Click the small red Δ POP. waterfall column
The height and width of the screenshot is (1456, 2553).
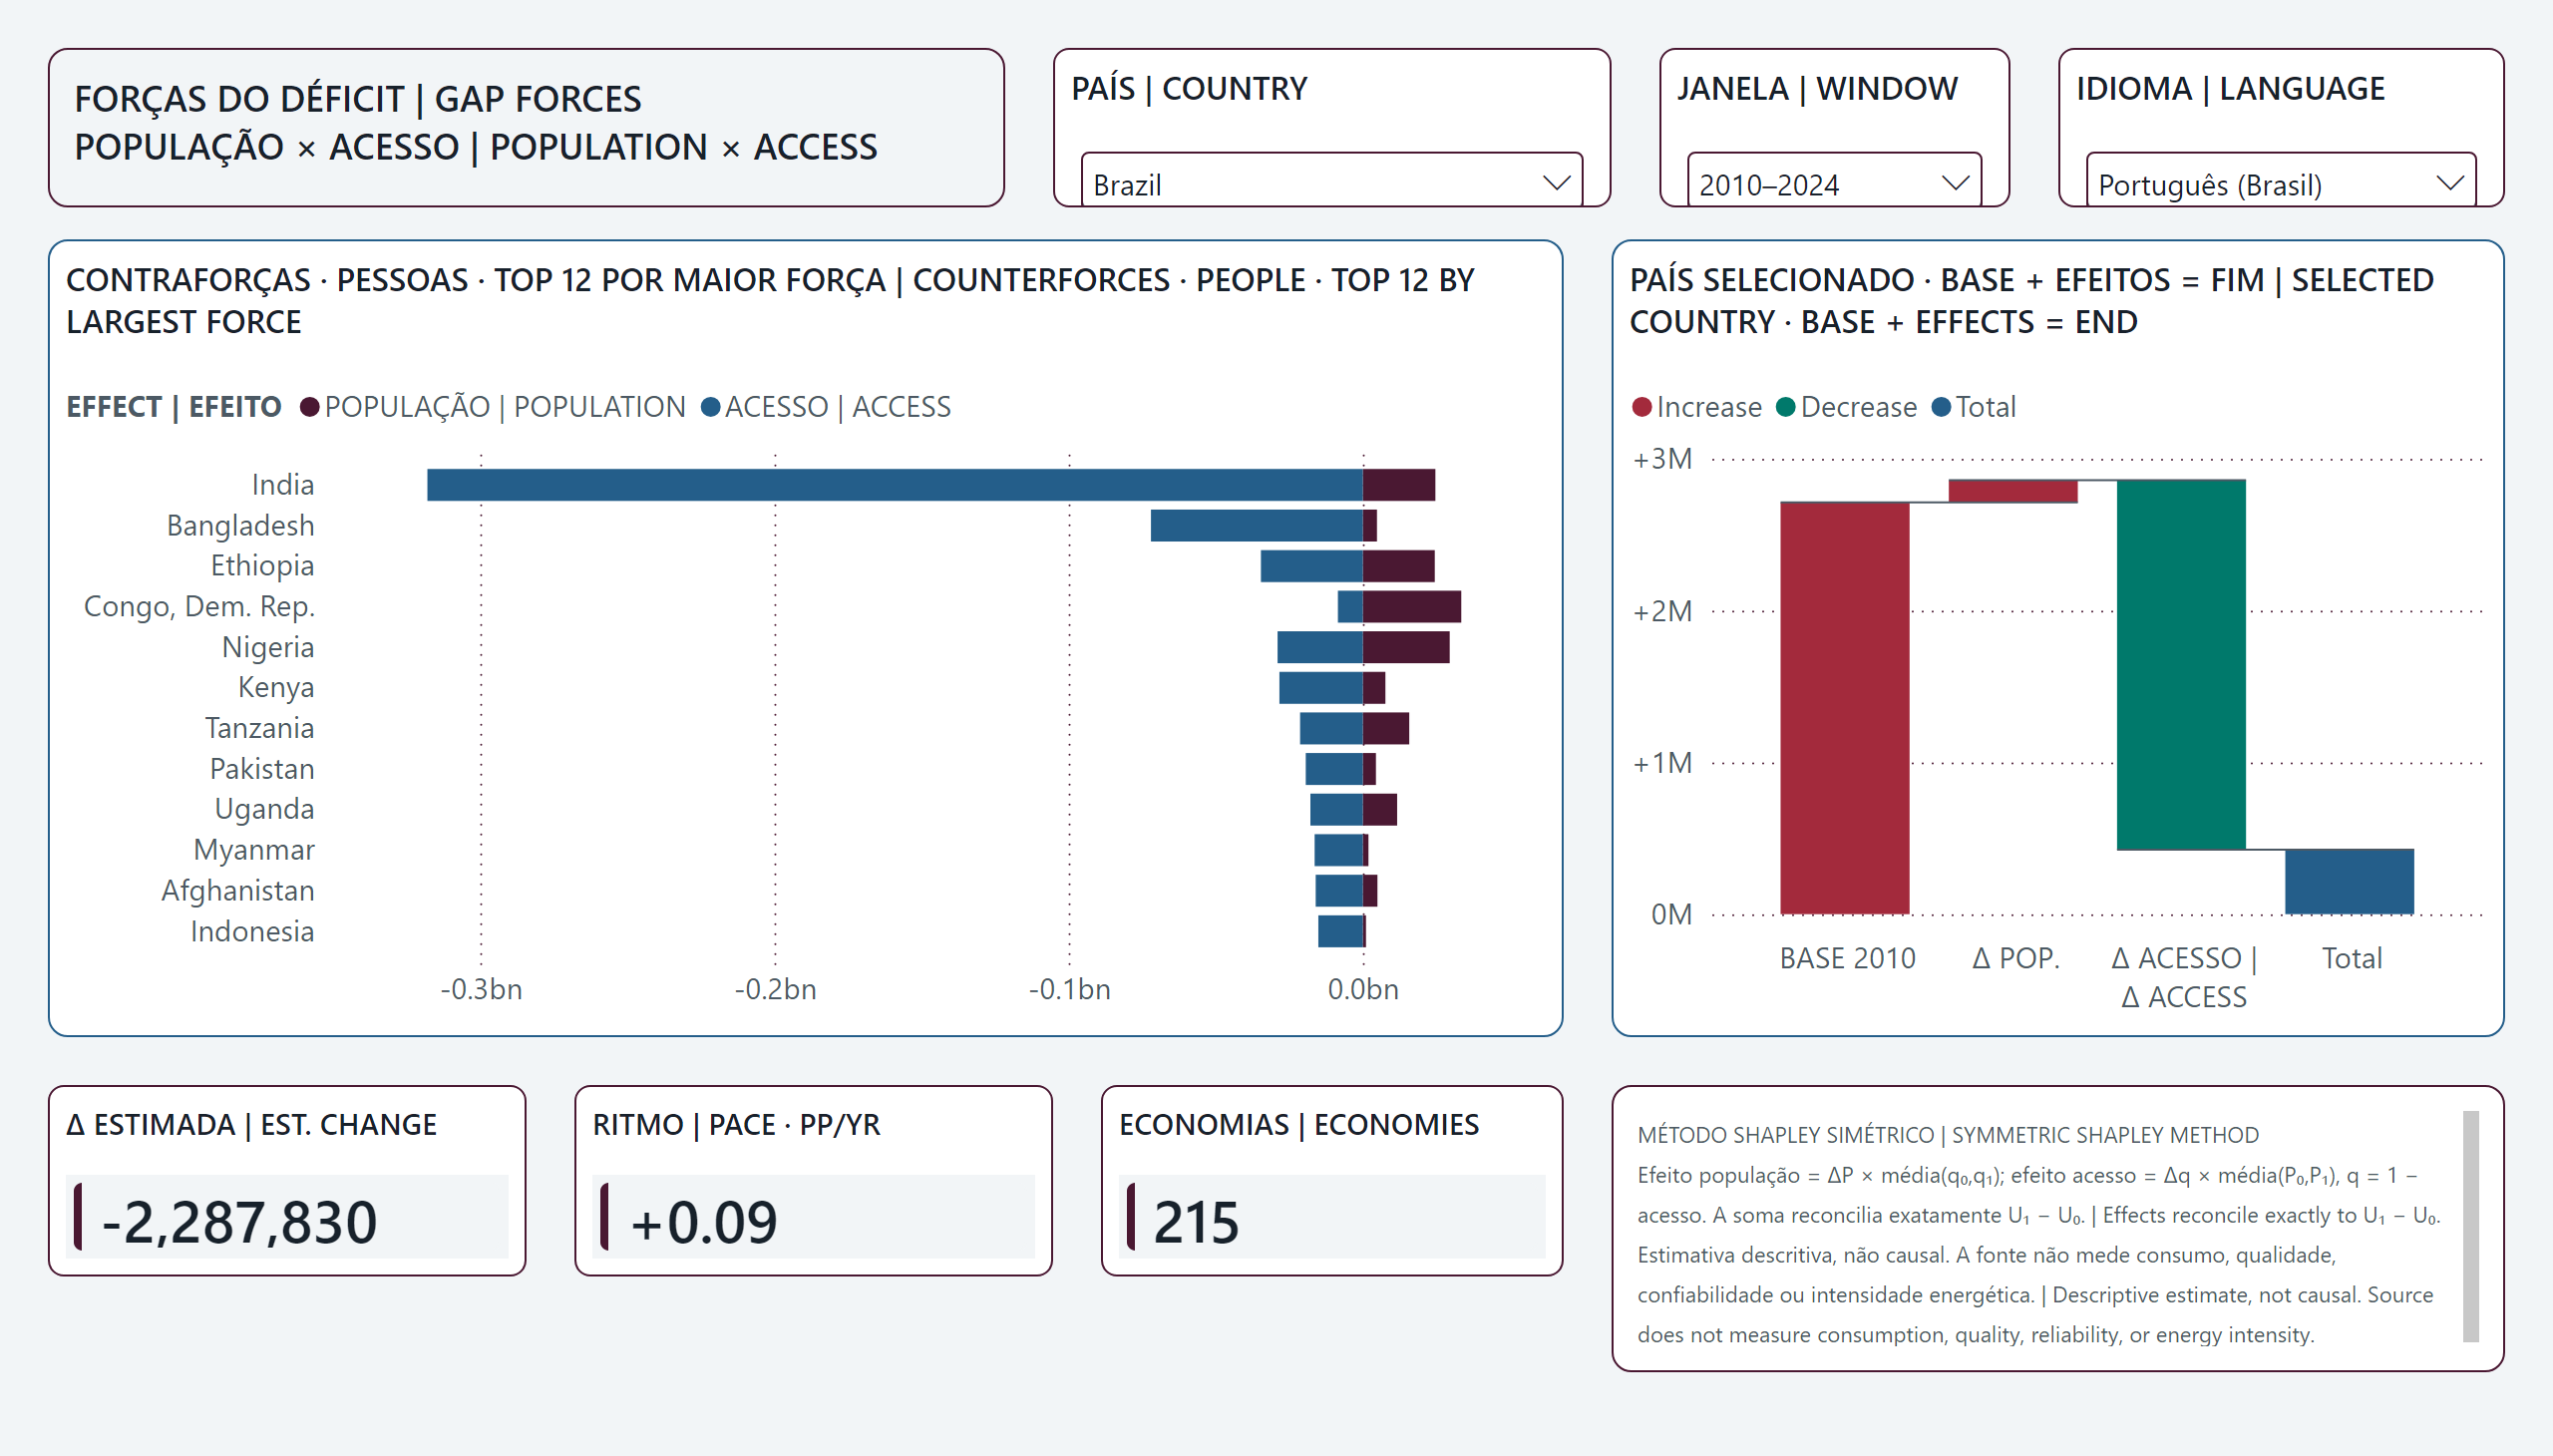coord(2013,491)
